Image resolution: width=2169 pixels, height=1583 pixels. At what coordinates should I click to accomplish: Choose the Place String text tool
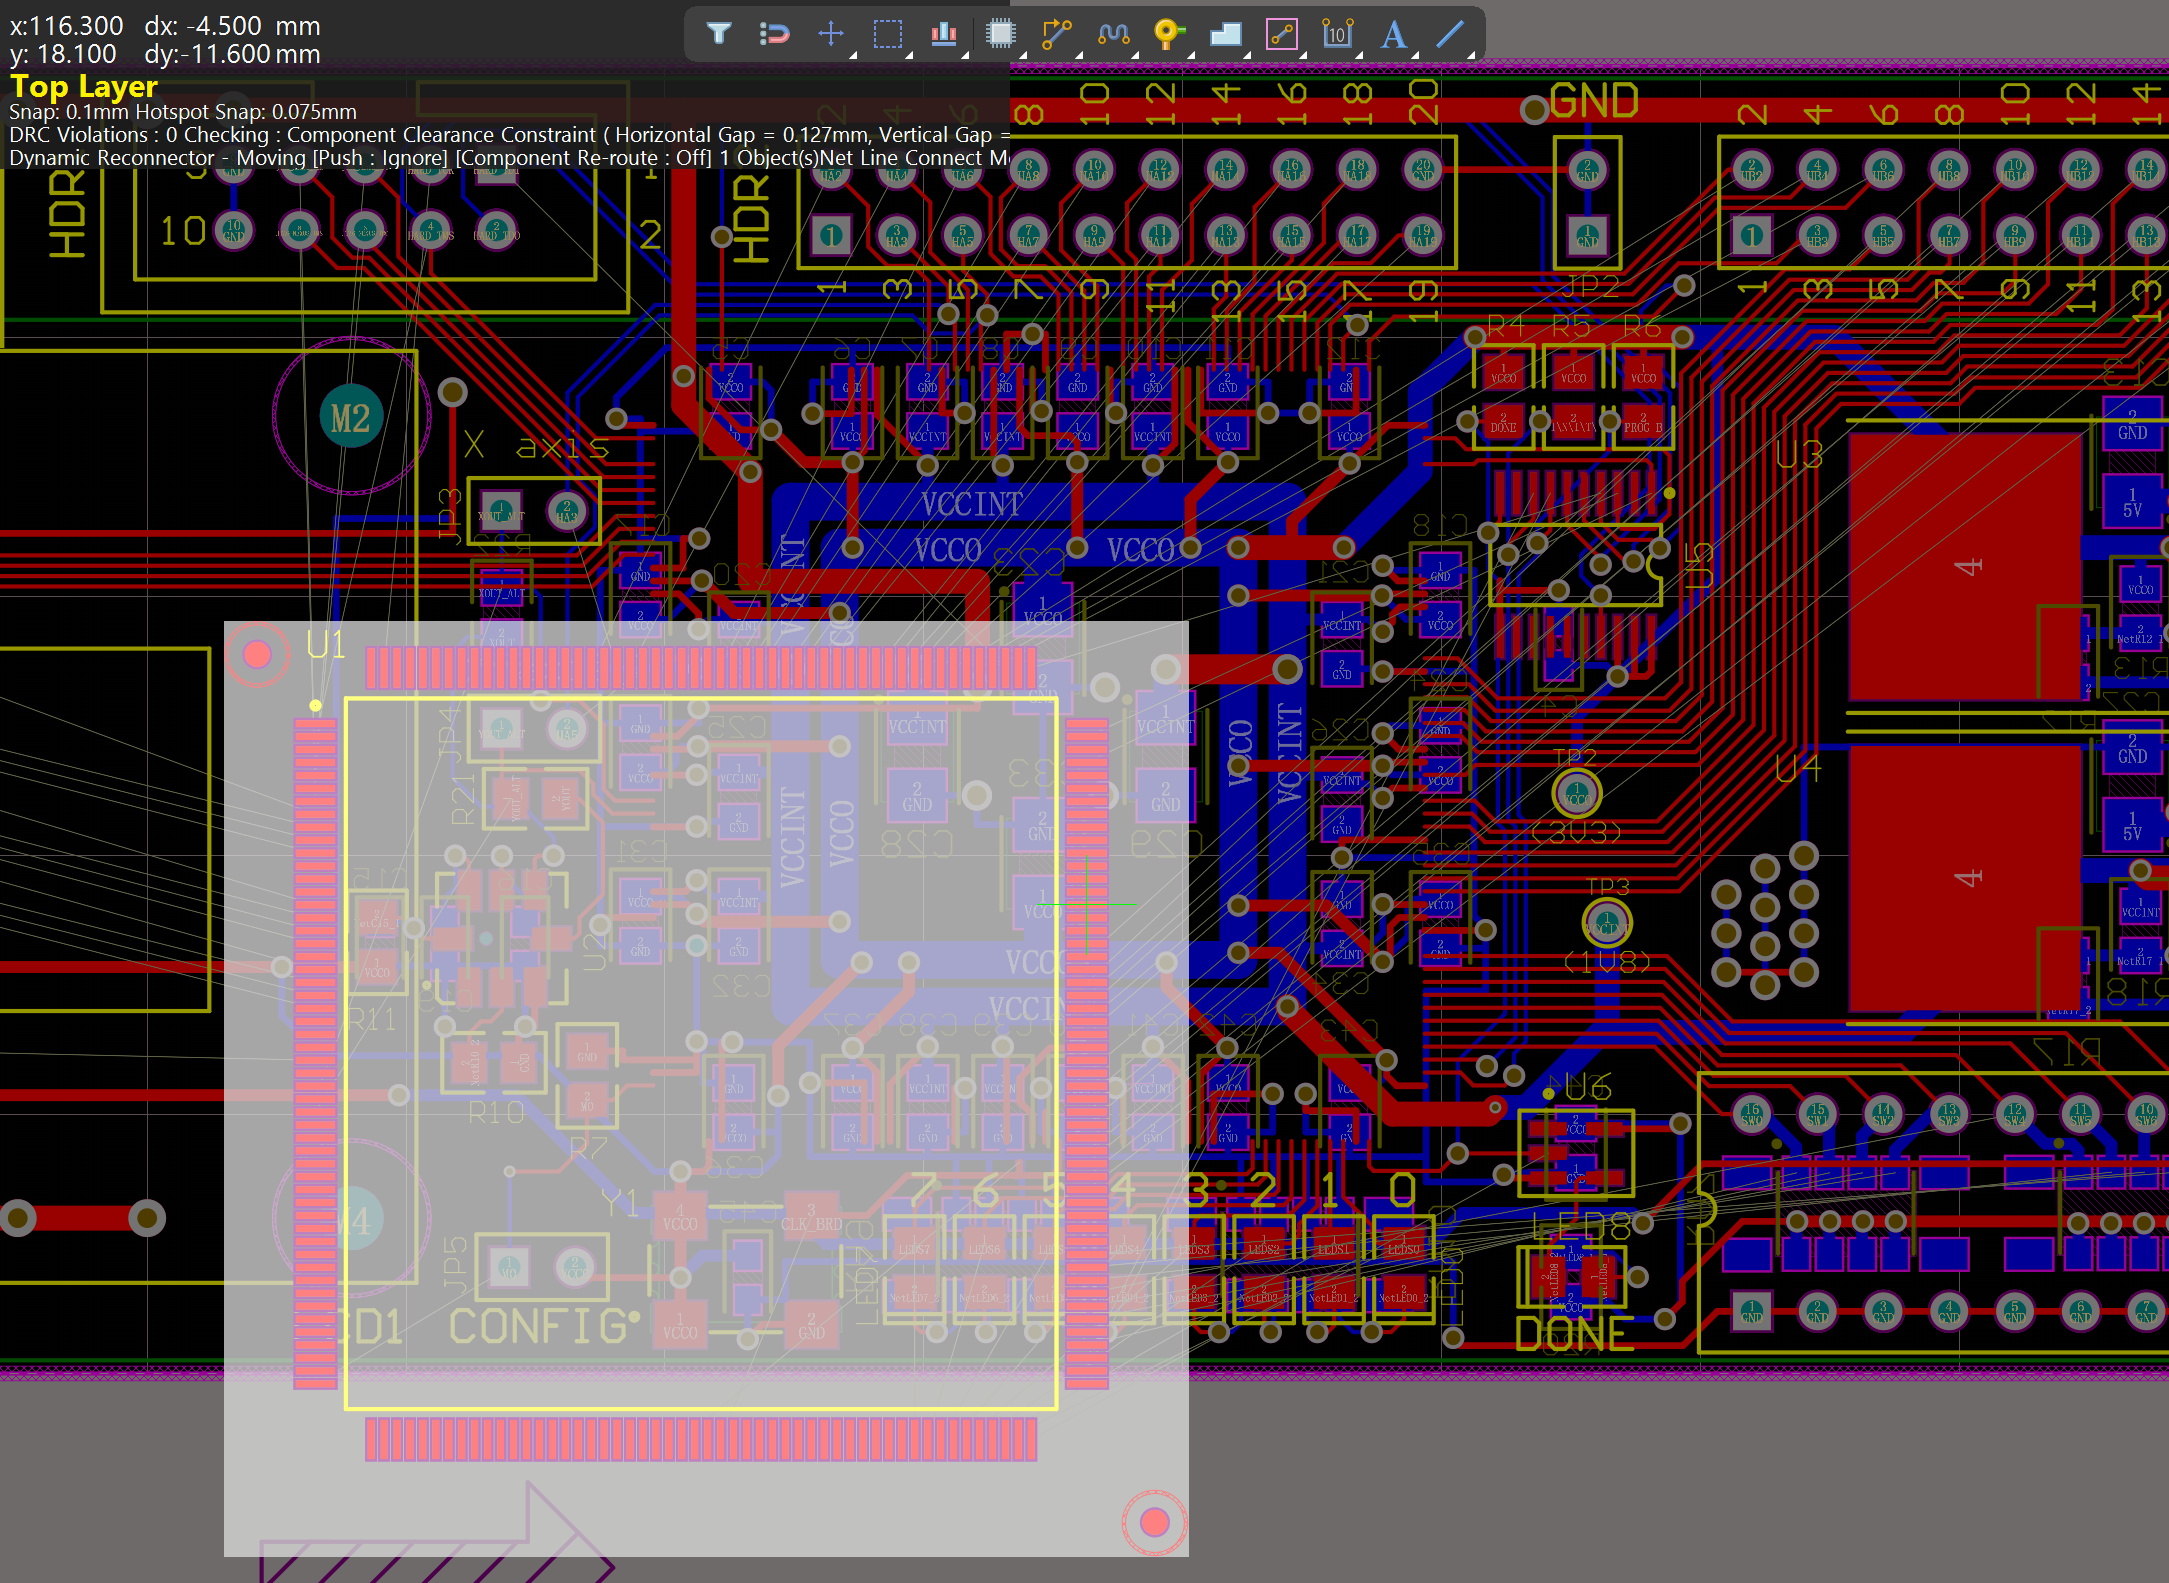pyautogui.click(x=1393, y=34)
